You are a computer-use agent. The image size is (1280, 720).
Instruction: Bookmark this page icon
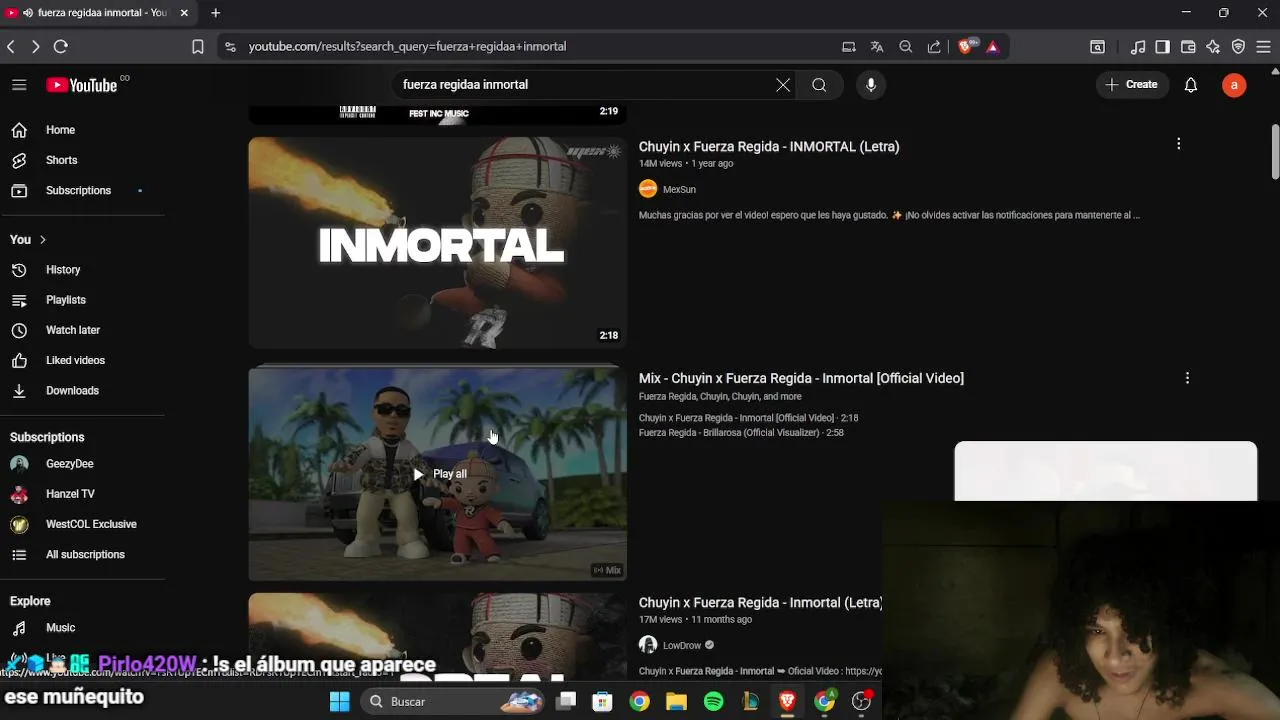tap(198, 47)
